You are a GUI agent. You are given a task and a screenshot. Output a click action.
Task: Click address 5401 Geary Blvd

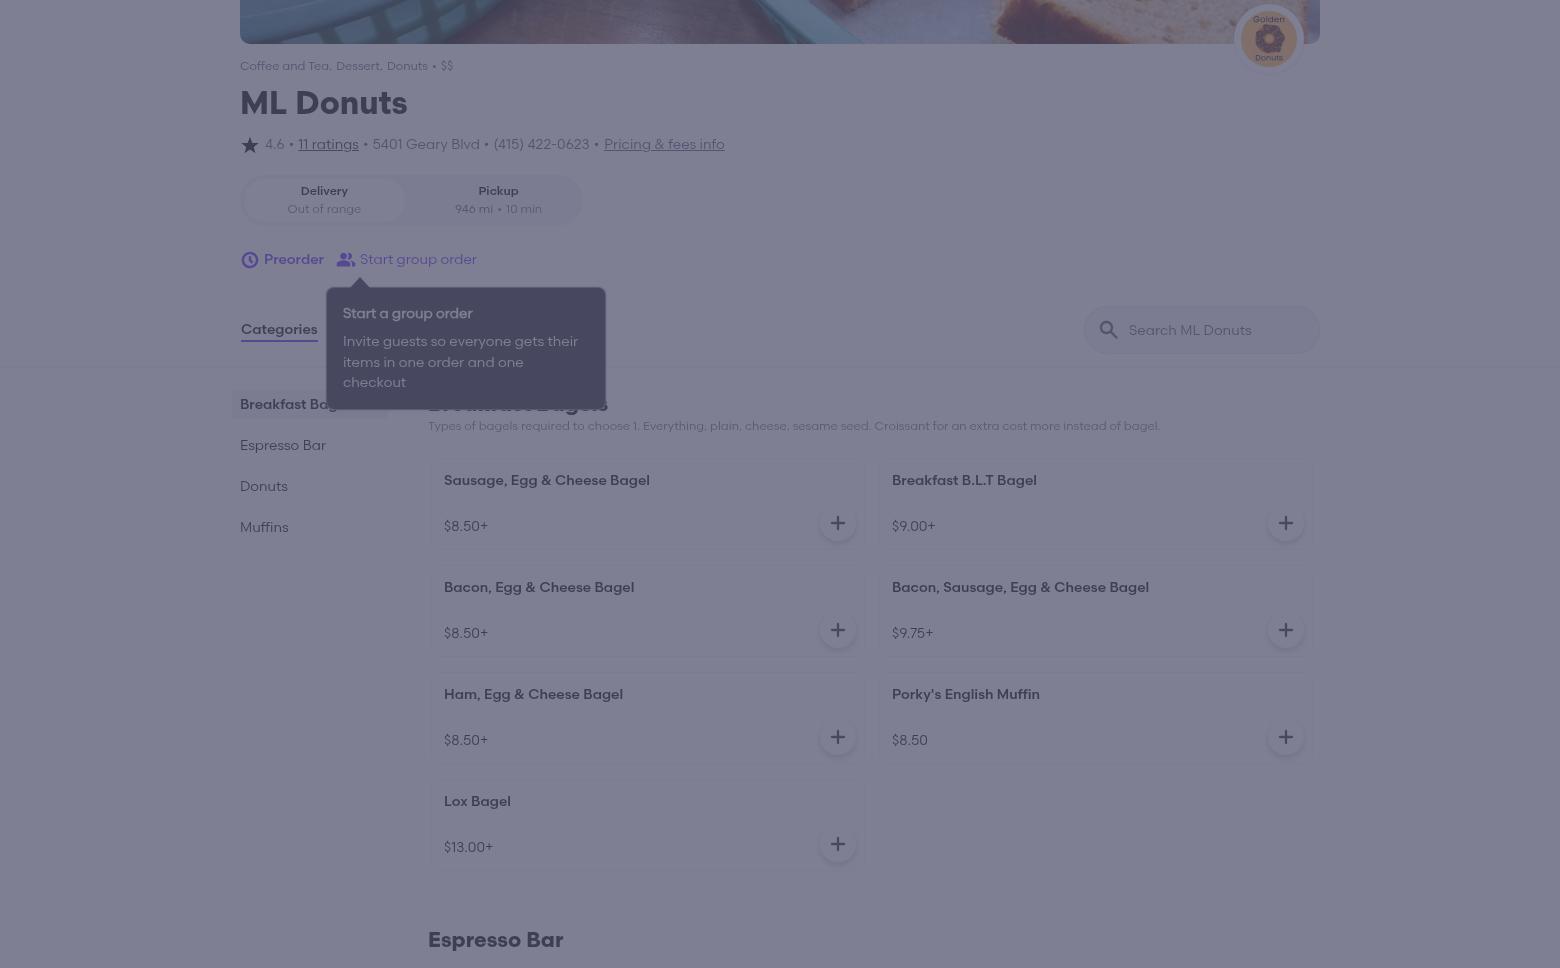(426, 144)
